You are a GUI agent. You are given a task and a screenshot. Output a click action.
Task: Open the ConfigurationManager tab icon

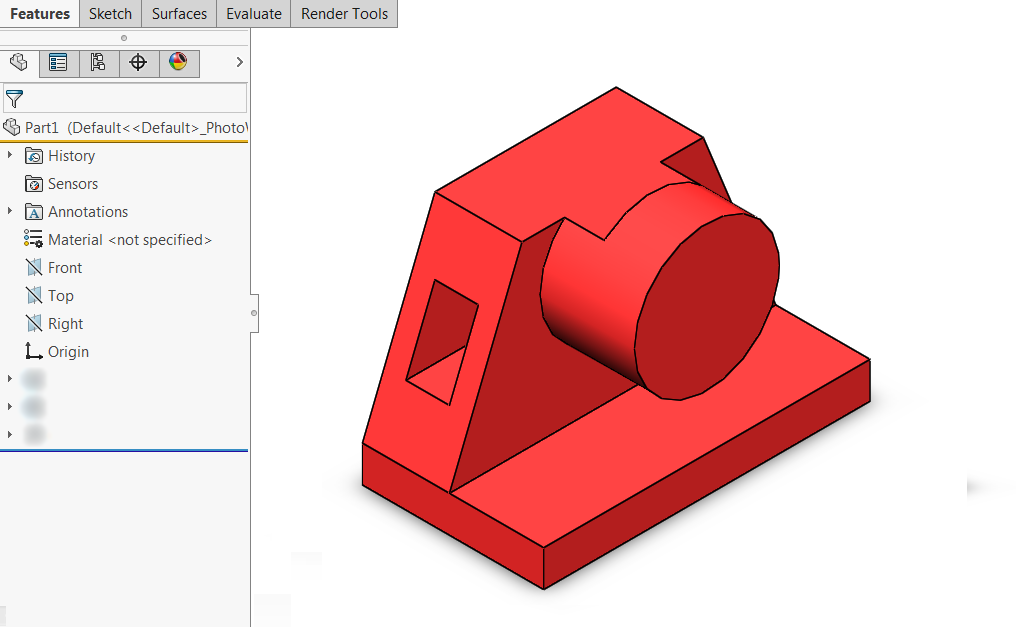tap(98, 63)
